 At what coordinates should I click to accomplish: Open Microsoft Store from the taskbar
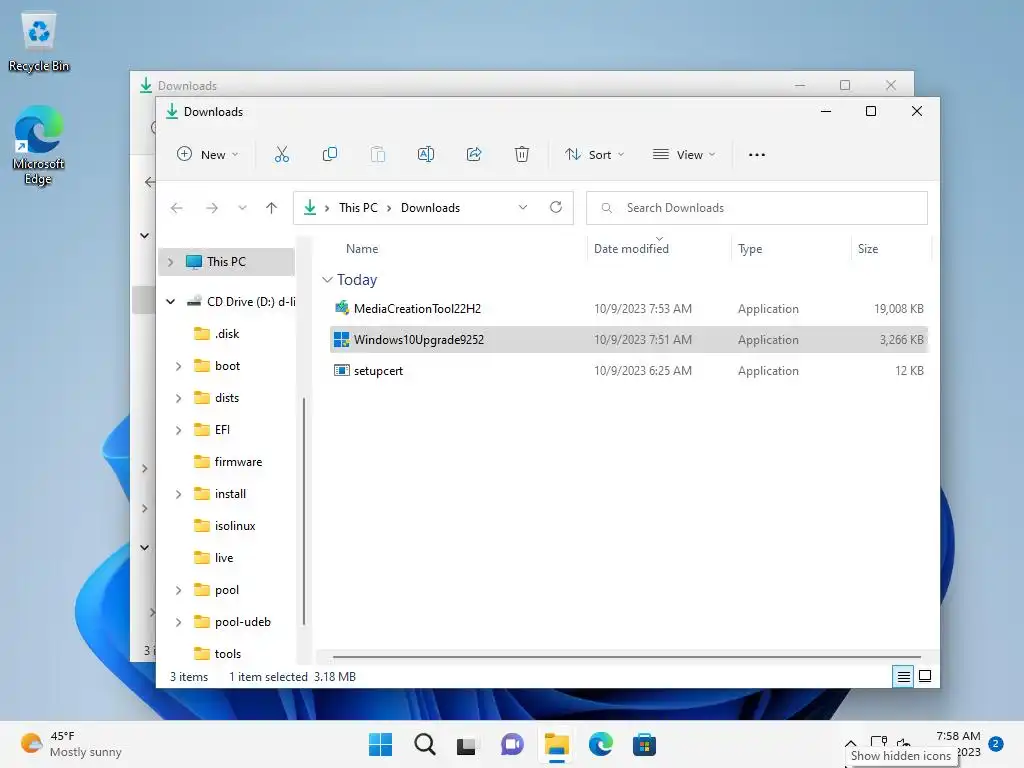click(x=644, y=744)
